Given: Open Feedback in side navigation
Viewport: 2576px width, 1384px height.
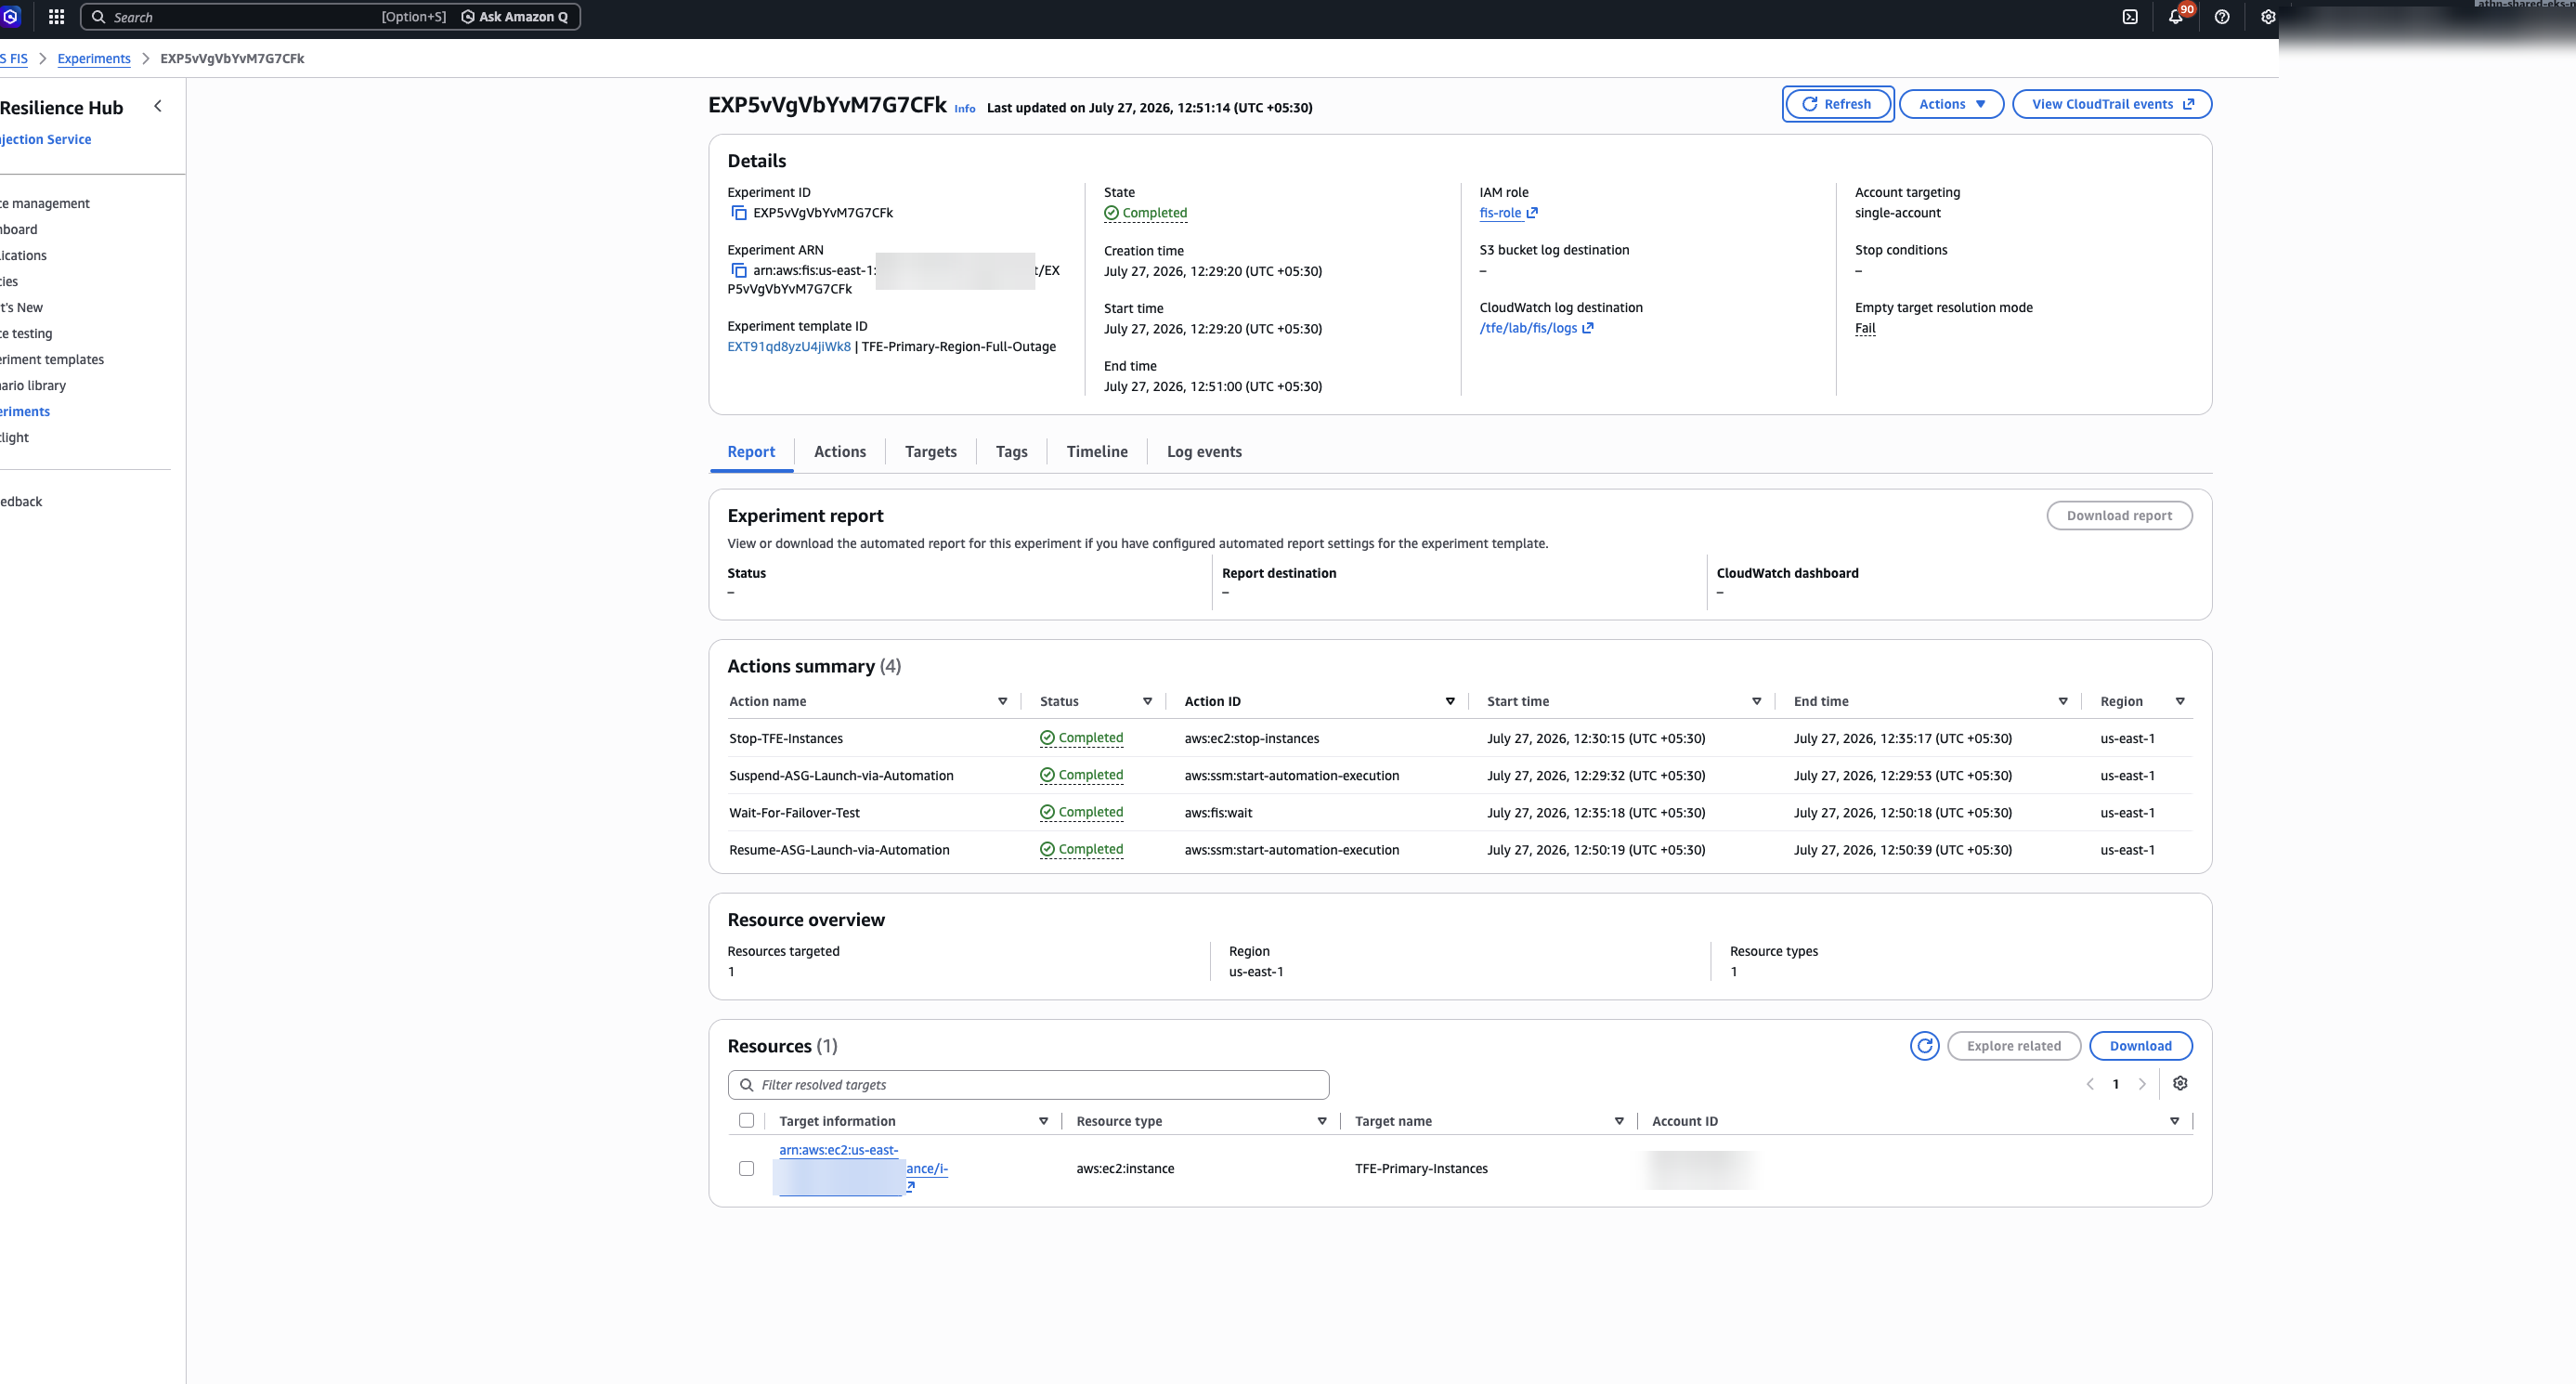Looking at the screenshot, I should (x=21, y=502).
